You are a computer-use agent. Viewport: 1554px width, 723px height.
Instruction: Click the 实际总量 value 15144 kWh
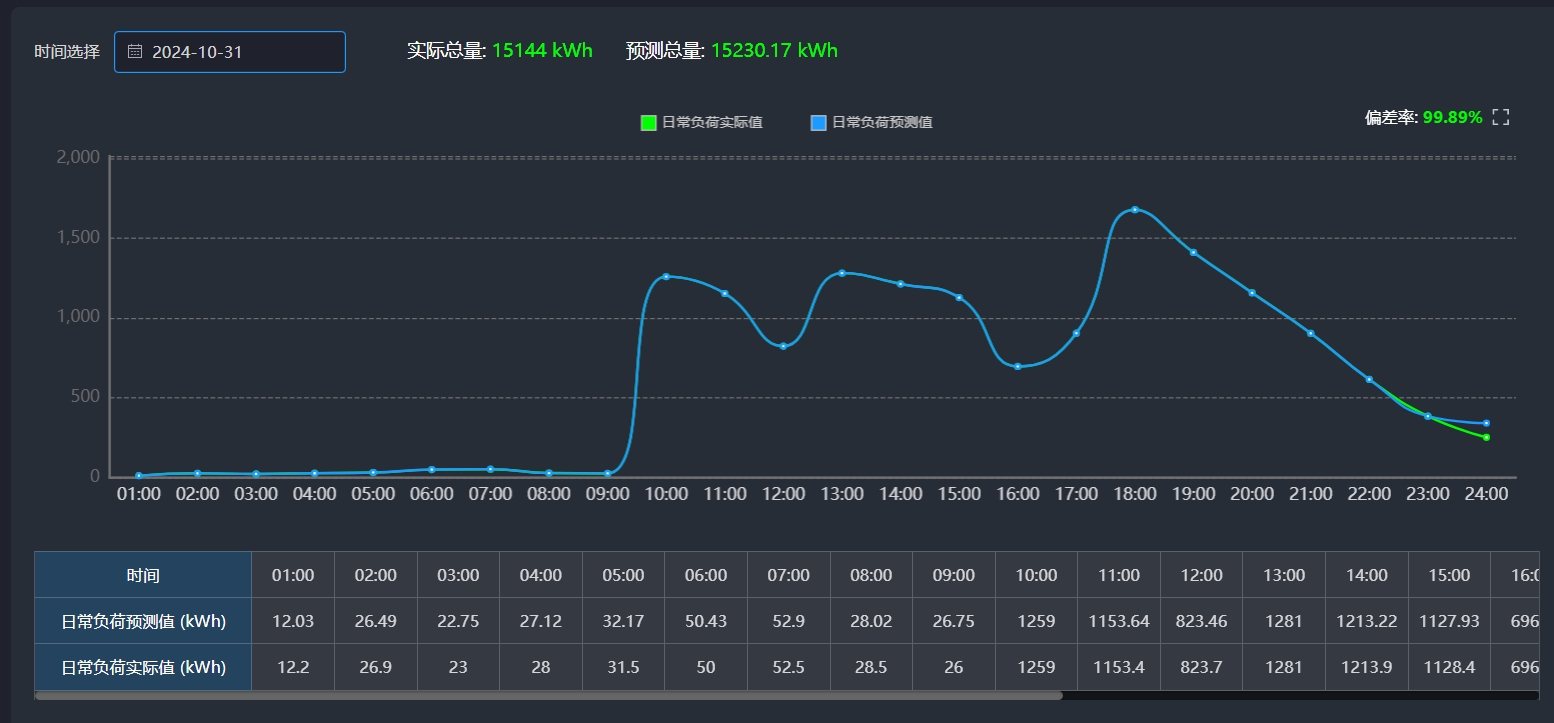coord(542,50)
